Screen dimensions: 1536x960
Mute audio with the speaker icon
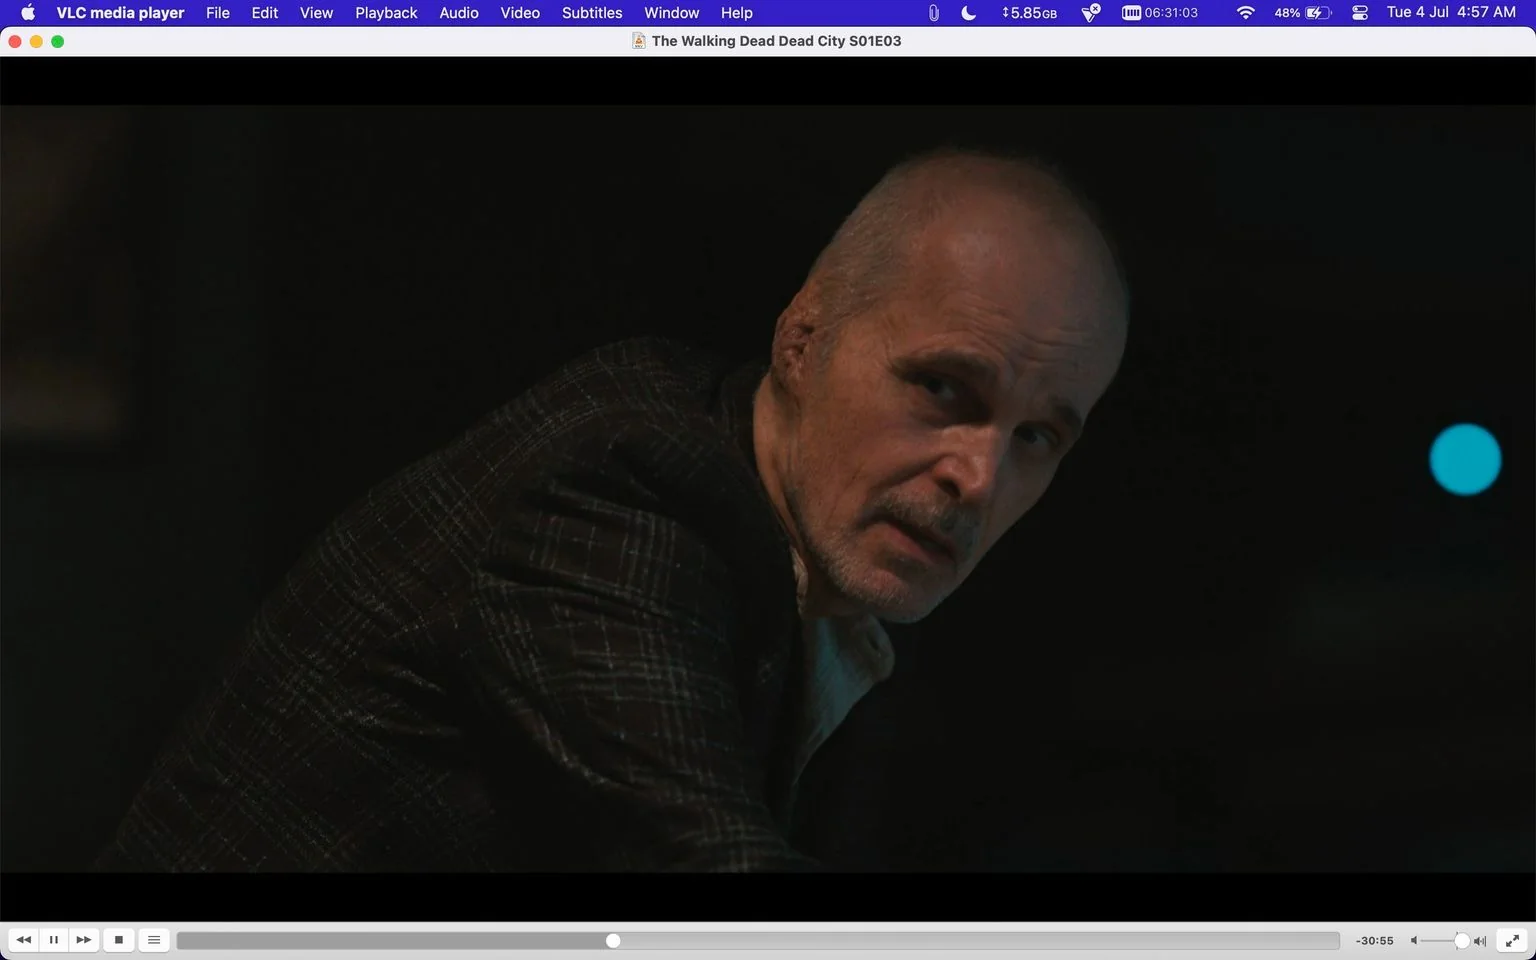click(x=1414, y=941)
